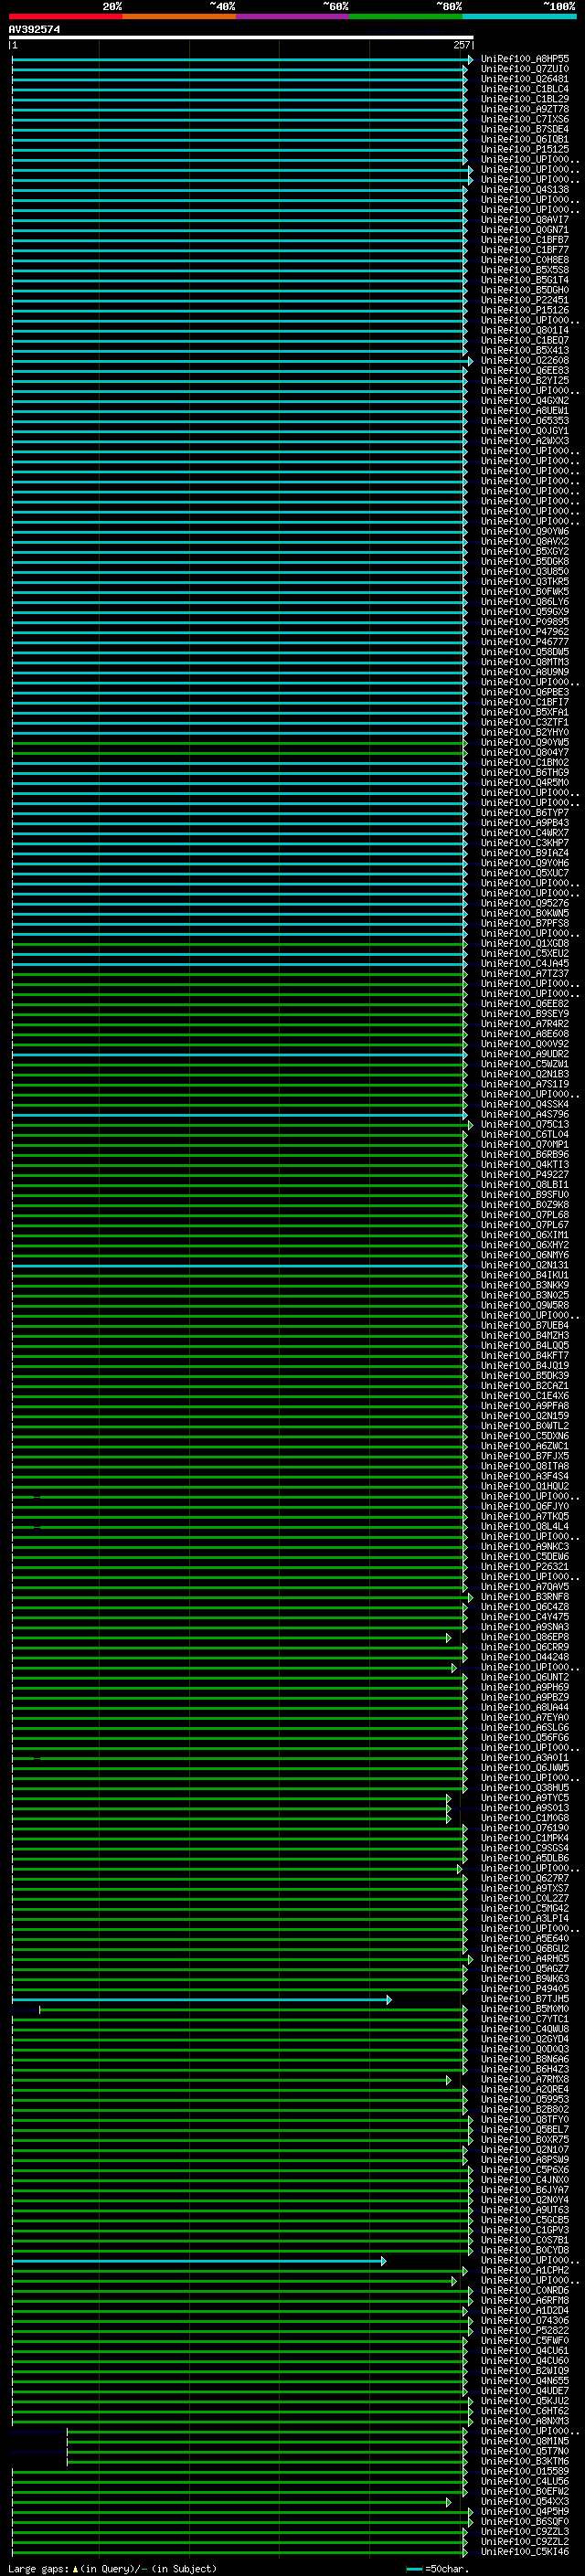Open hit UniRef100_Q75C13

[x=525, y=1124]
